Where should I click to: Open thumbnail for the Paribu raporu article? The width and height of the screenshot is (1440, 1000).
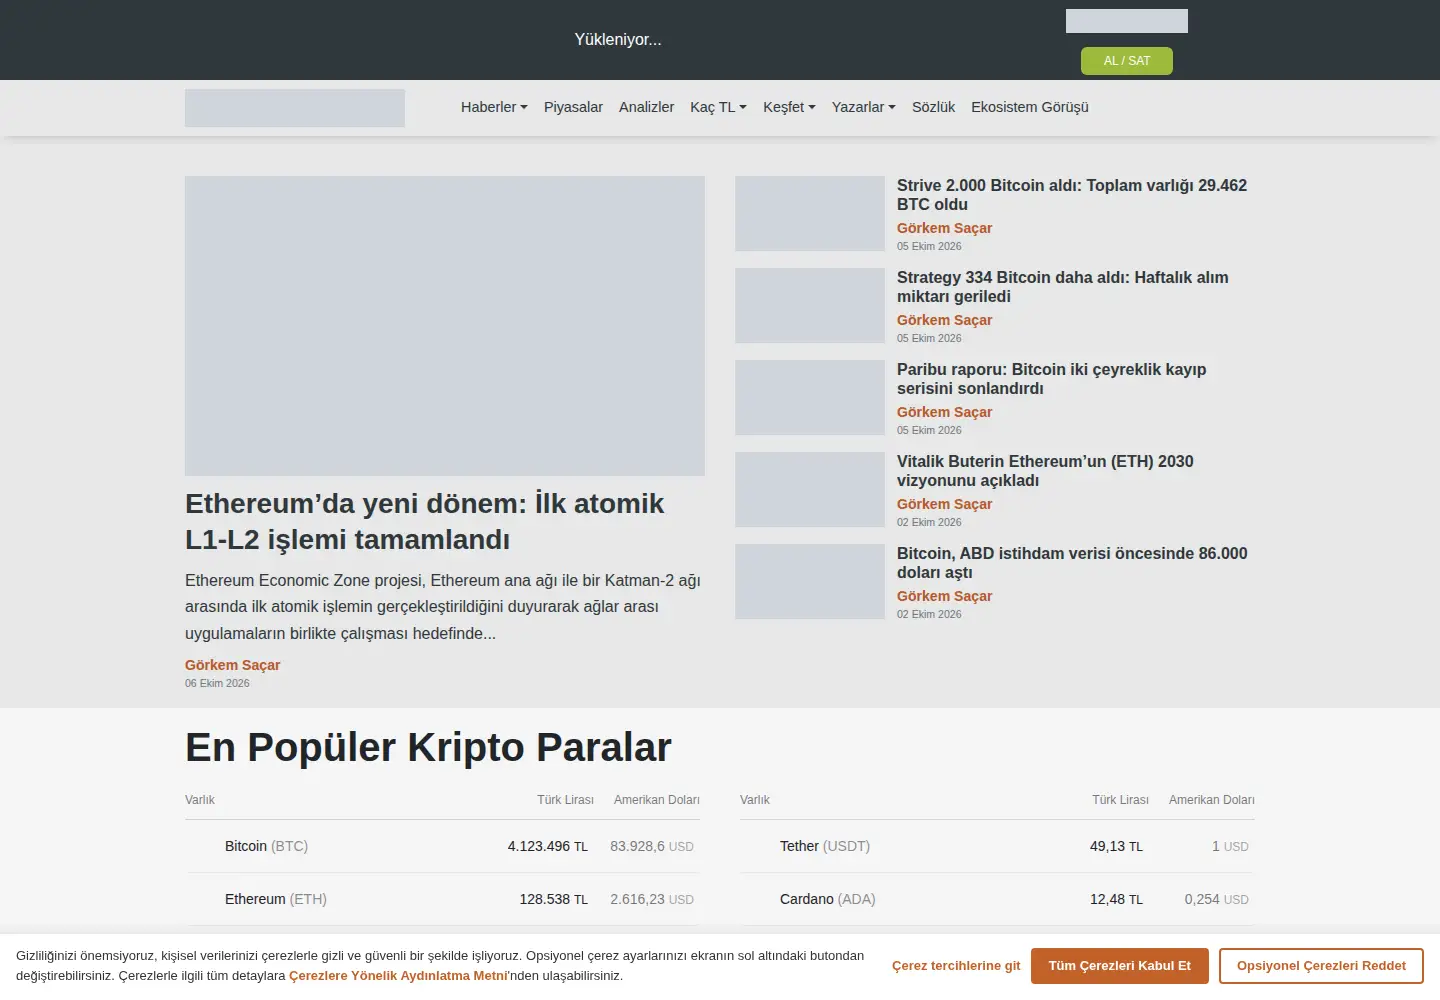[810, 398]
